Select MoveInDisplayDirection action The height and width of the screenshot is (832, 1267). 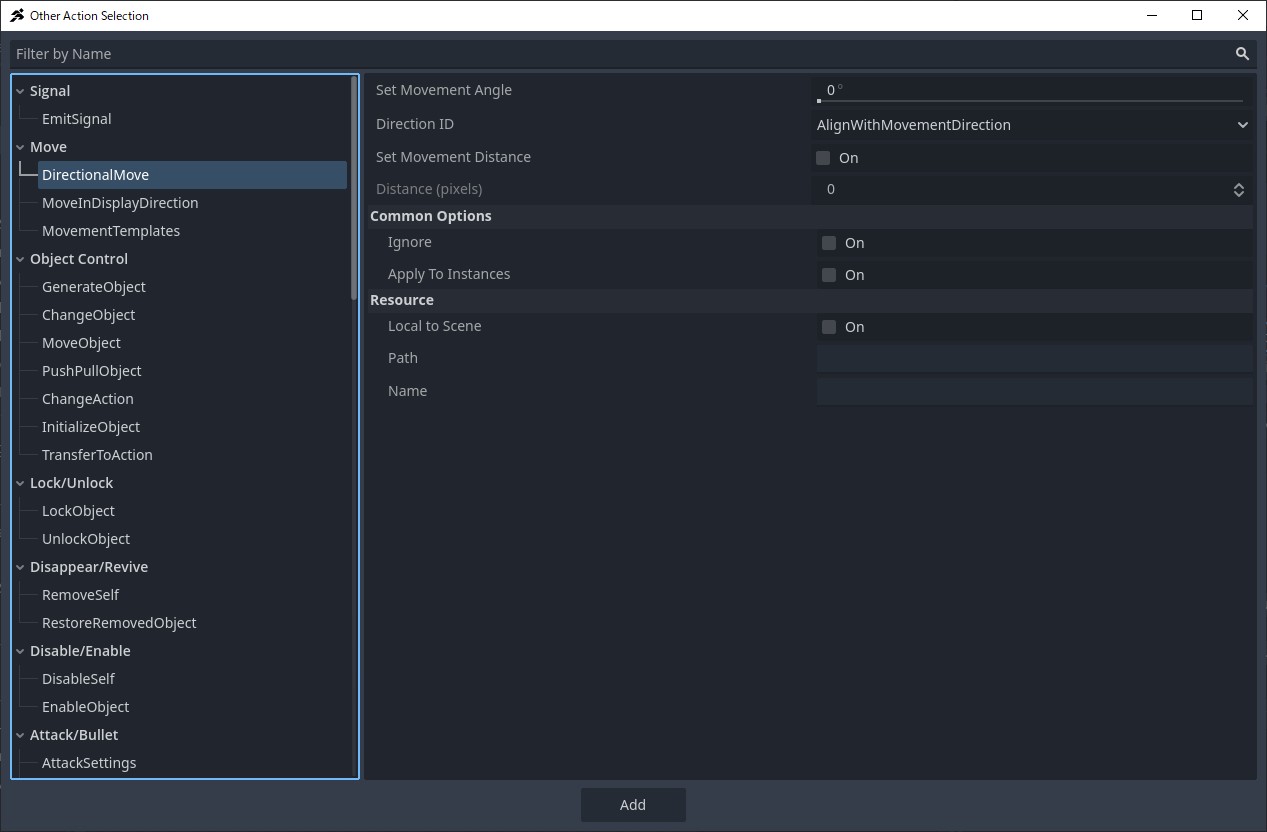(x=120, y=203)
